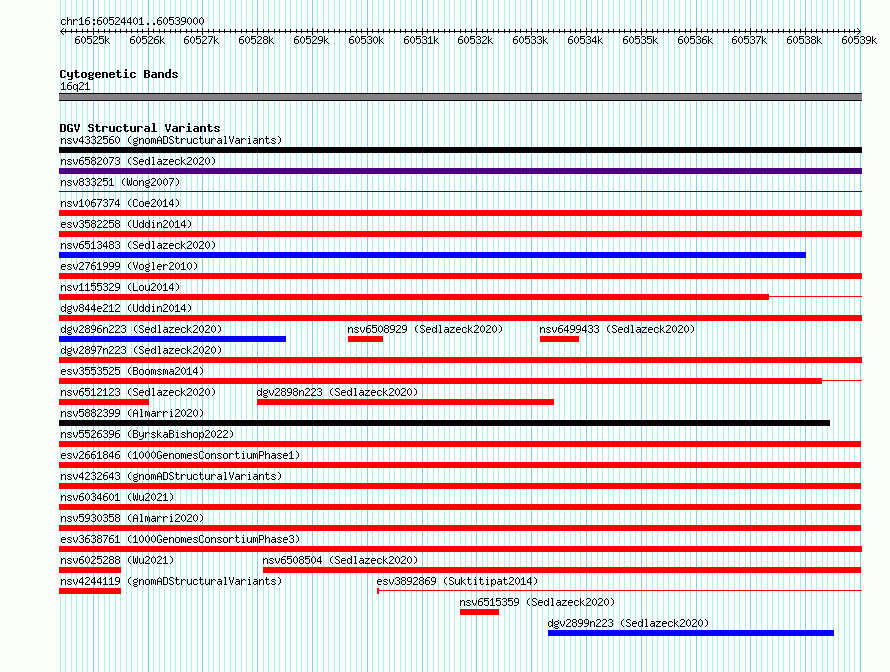Click esv2761999 (Vogler2010) label

pos(129,266)
